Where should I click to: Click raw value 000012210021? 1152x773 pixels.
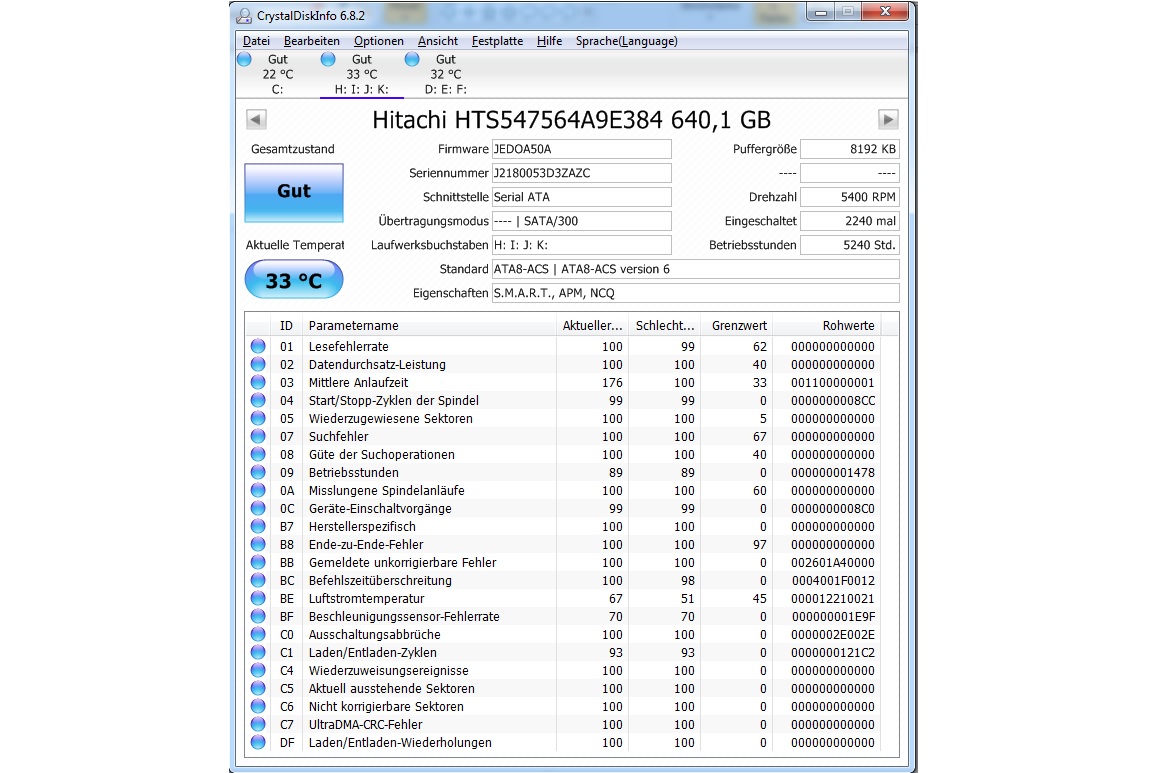[832, 599]
